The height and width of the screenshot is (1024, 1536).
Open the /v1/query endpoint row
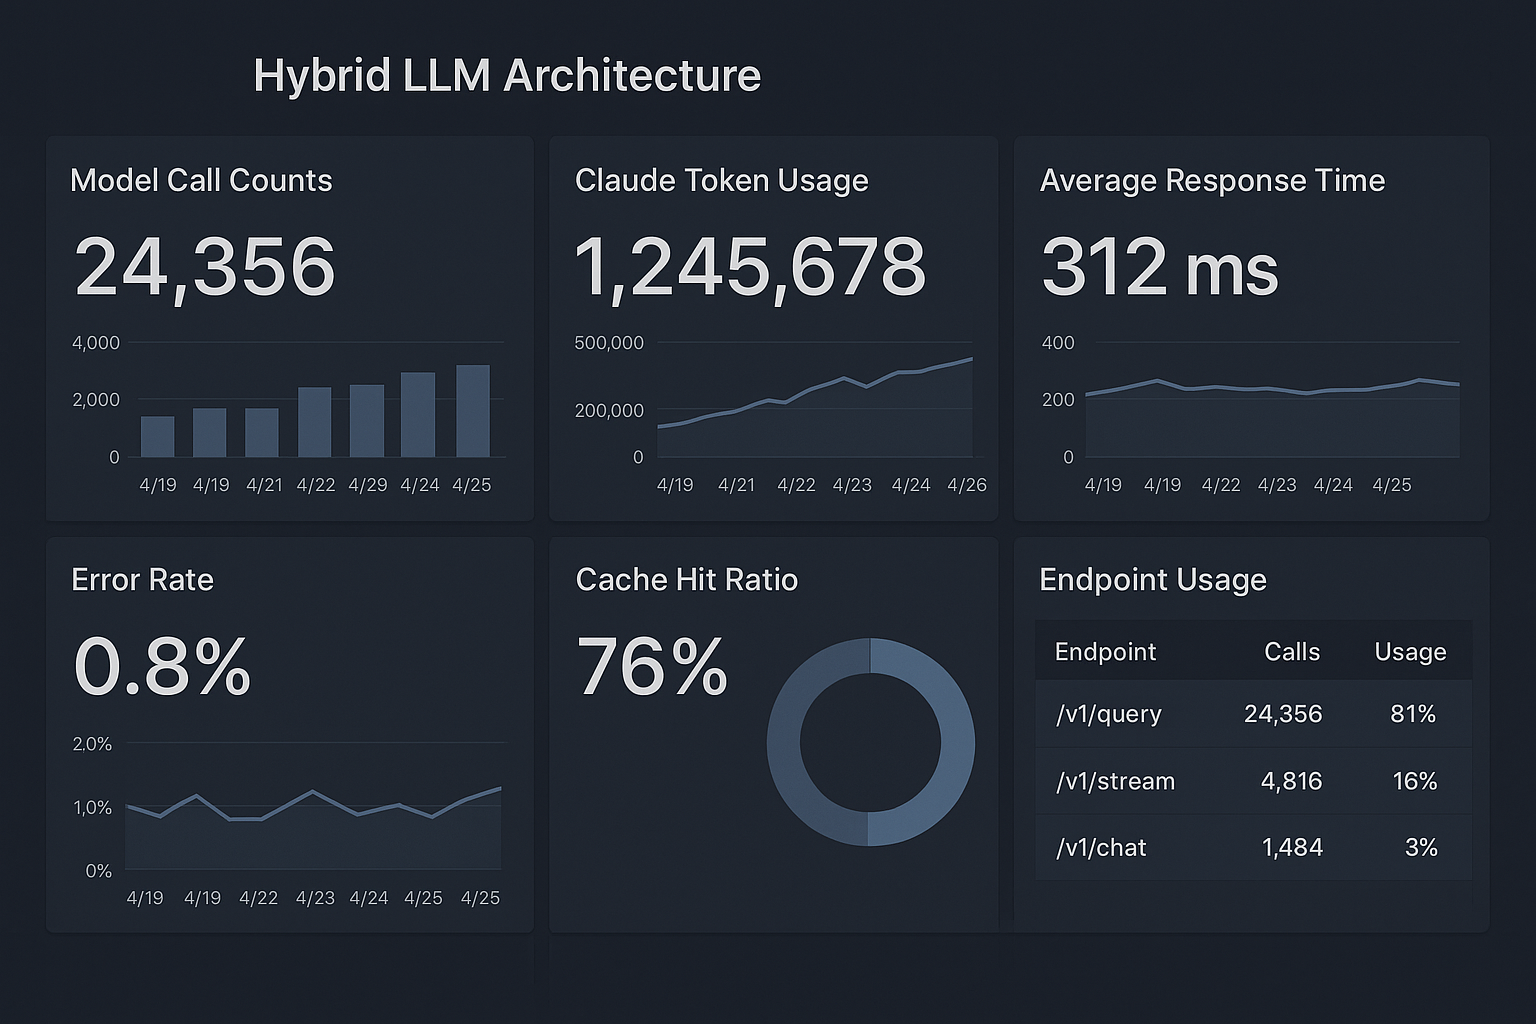pos(1108,714)
